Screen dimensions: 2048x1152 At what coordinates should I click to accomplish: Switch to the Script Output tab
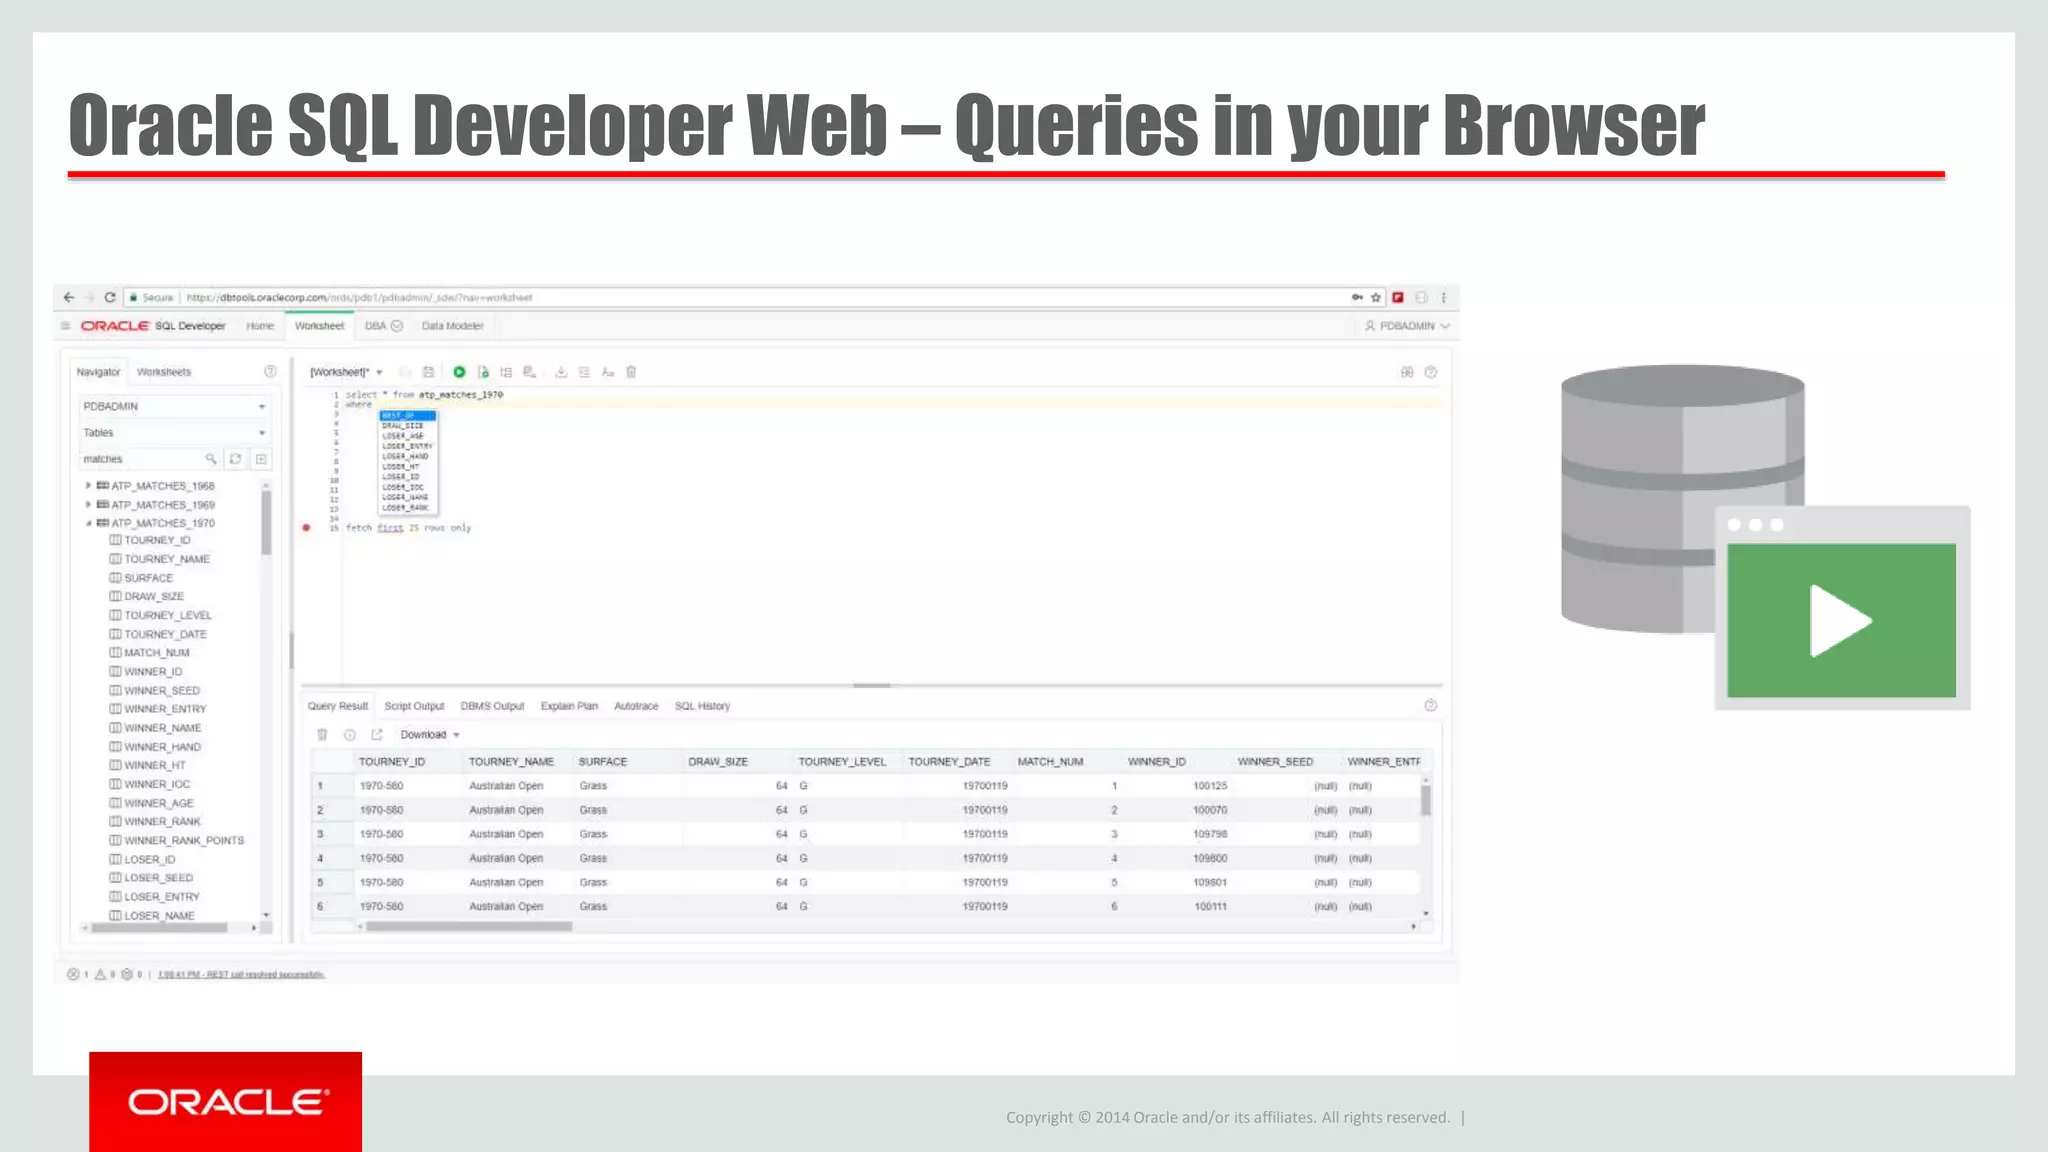[414, 706]
